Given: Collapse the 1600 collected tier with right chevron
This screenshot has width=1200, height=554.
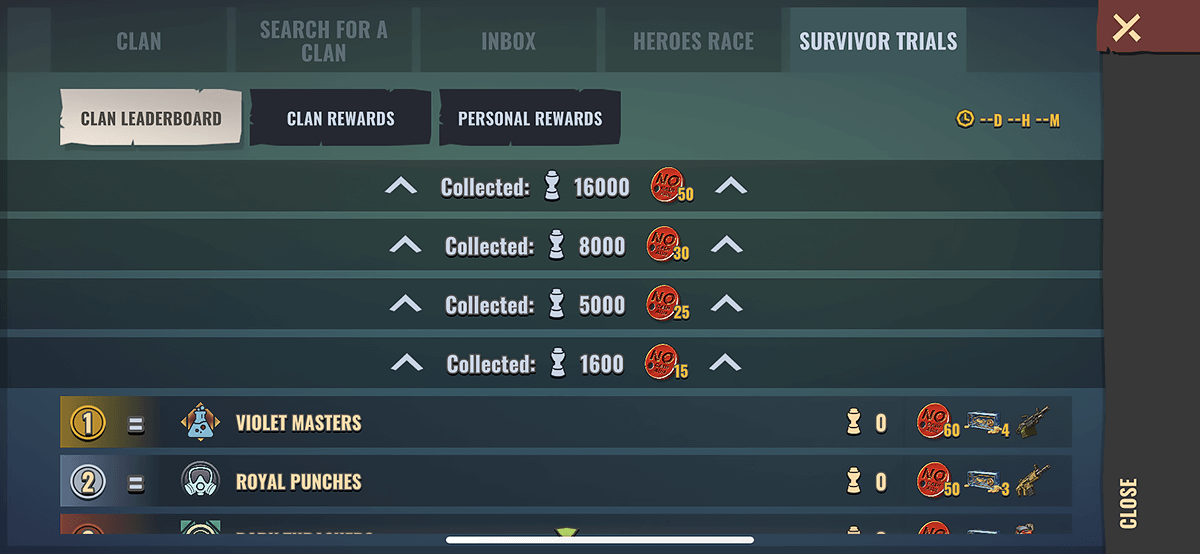Looking at the screenshot, I should pyautogui.click(x=726, y=363).
